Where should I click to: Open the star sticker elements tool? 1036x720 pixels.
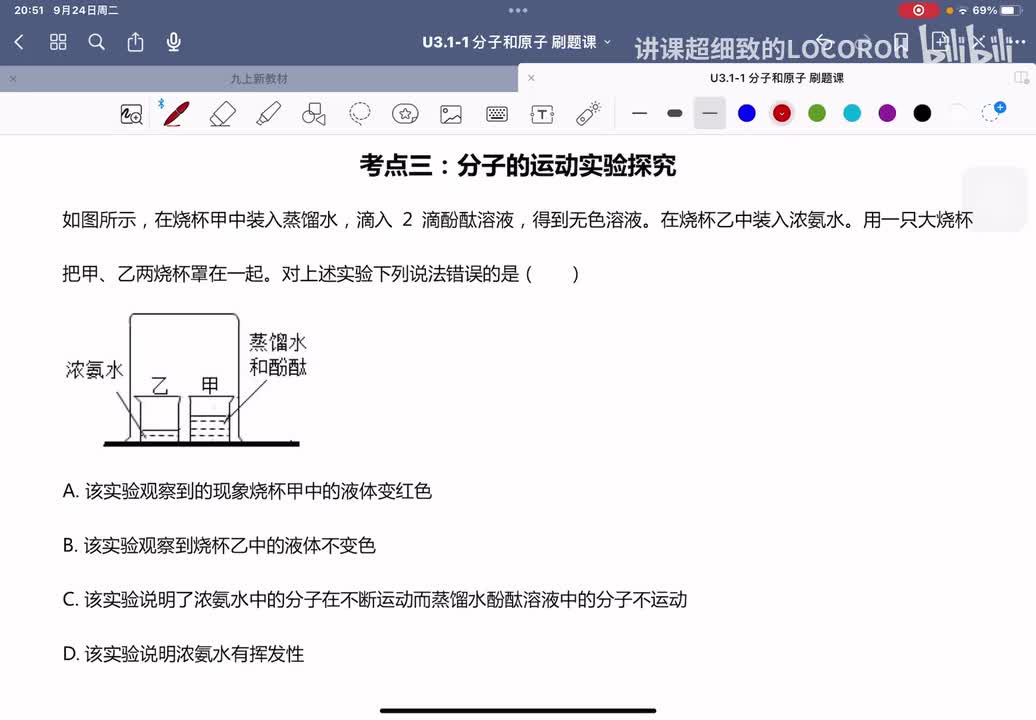(405, 114)
